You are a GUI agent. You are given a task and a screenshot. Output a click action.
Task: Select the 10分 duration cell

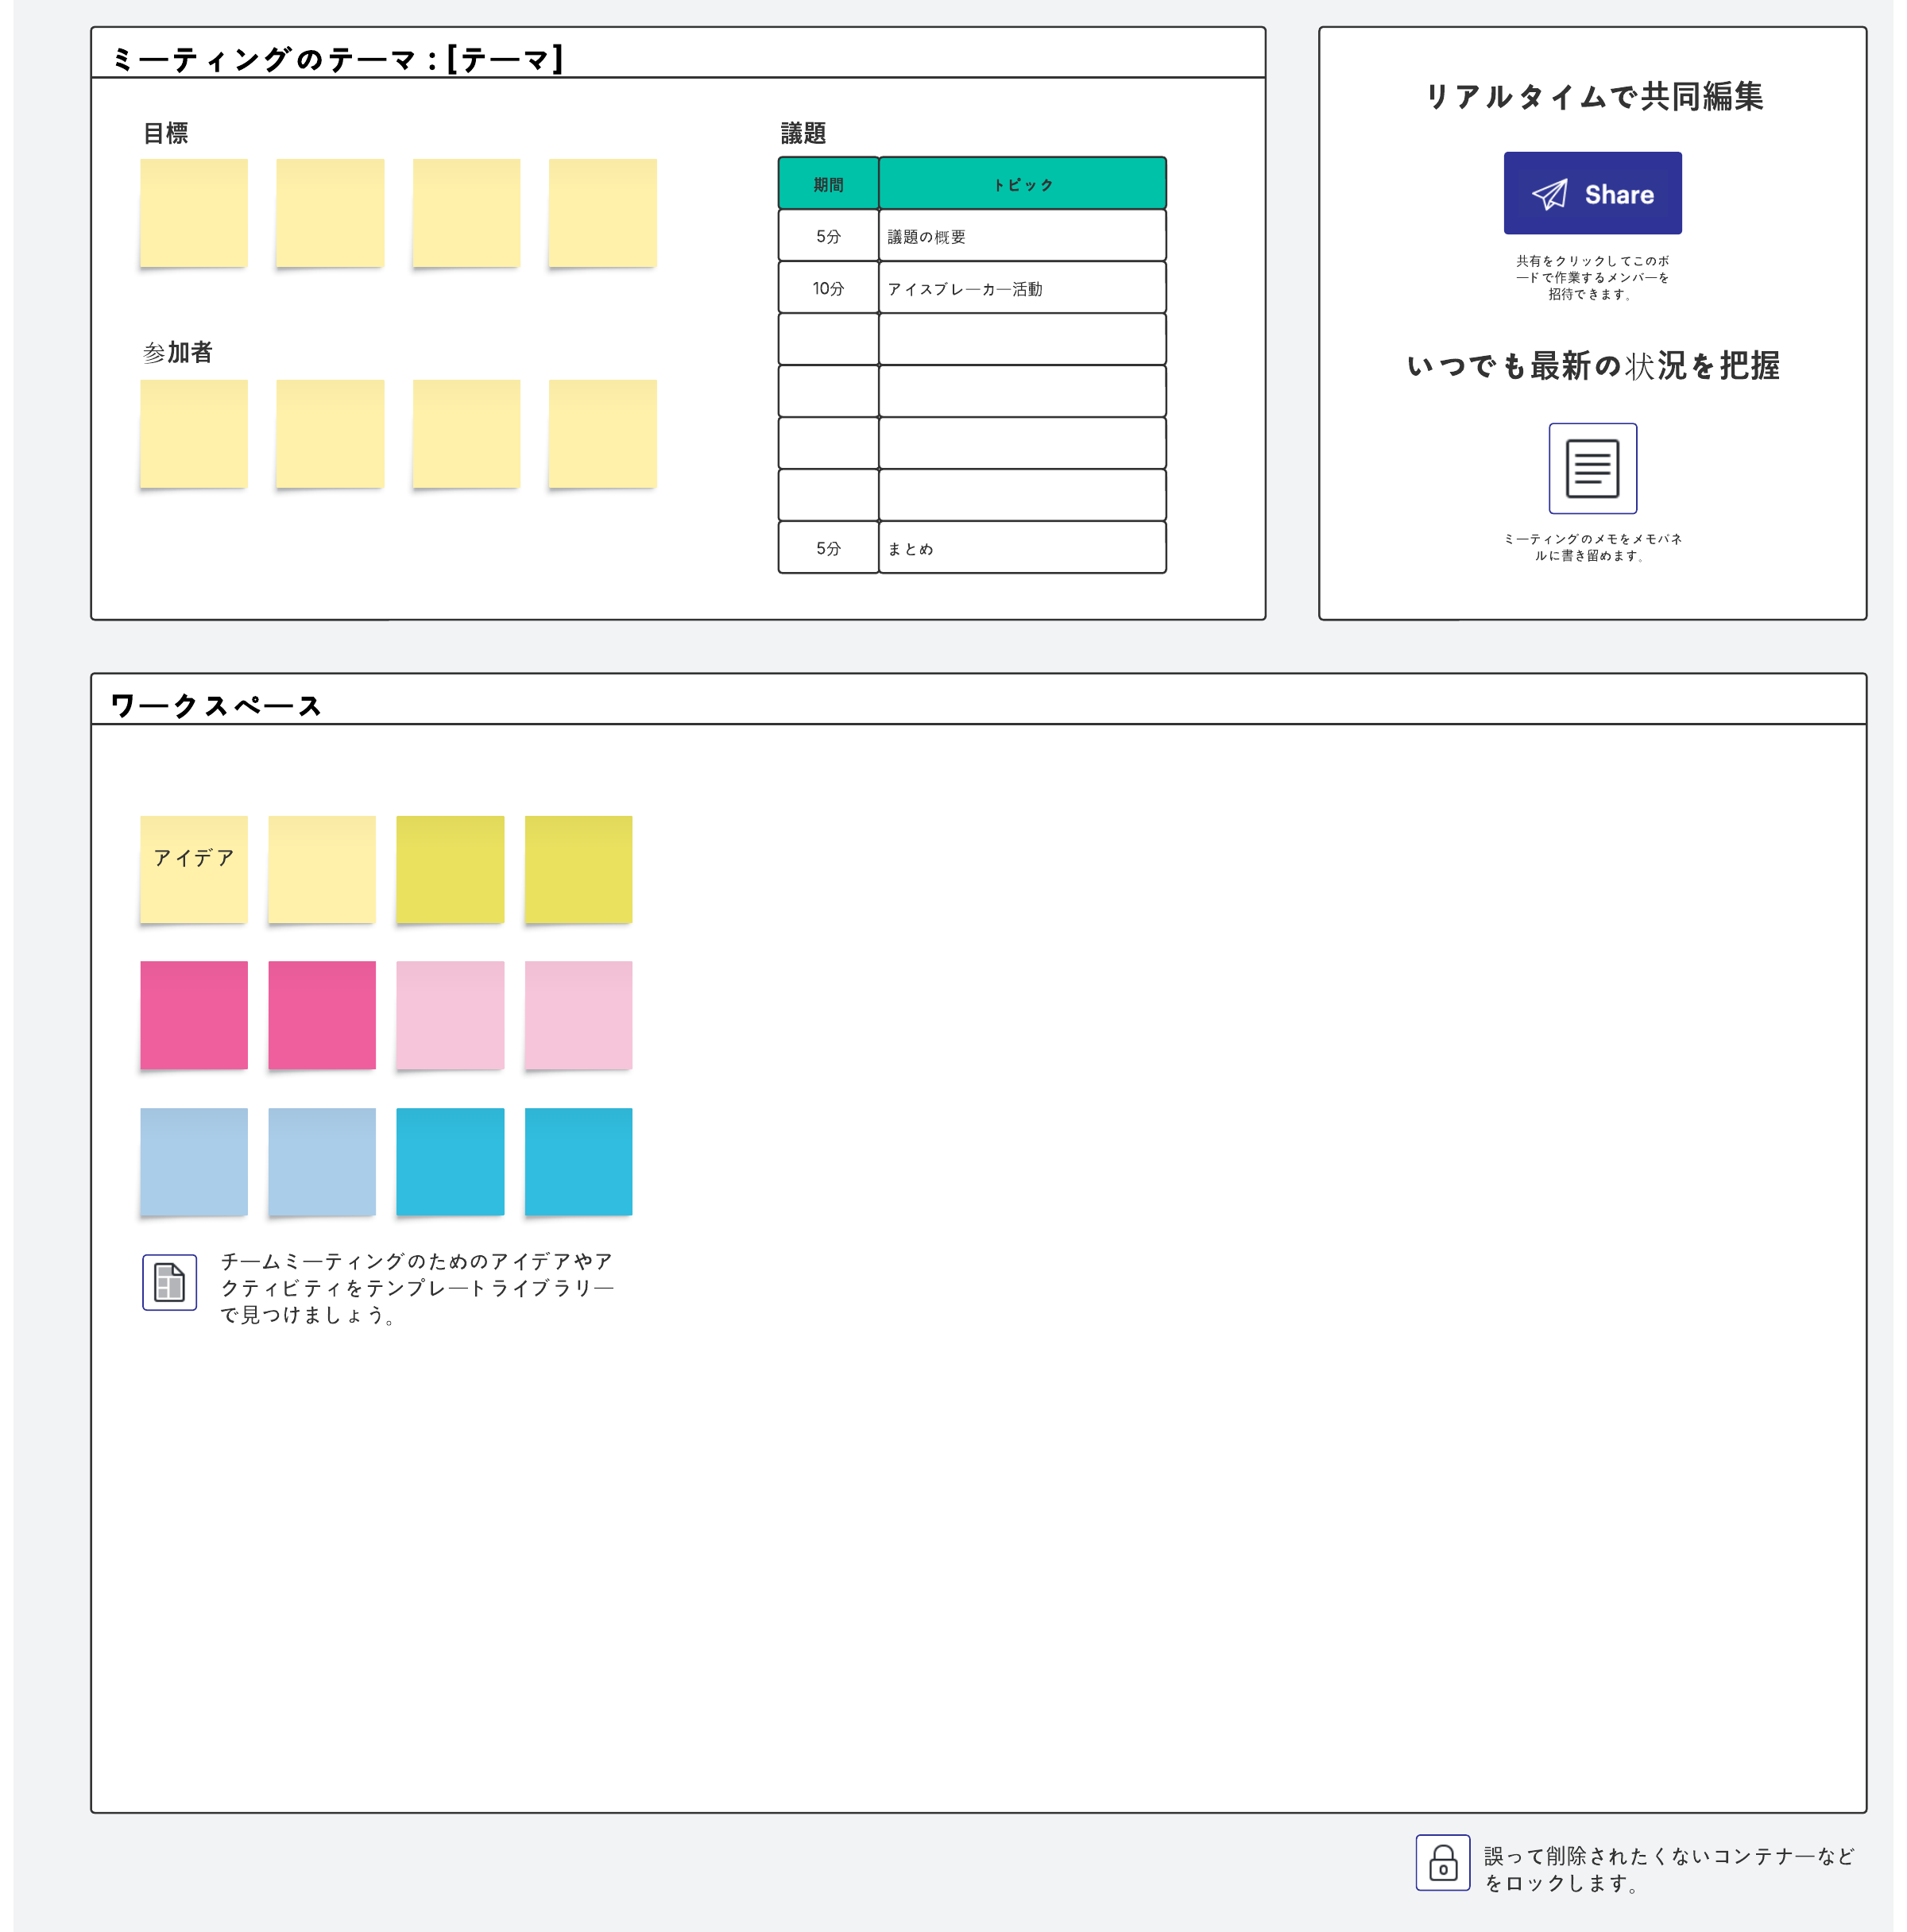pos(828,289)
